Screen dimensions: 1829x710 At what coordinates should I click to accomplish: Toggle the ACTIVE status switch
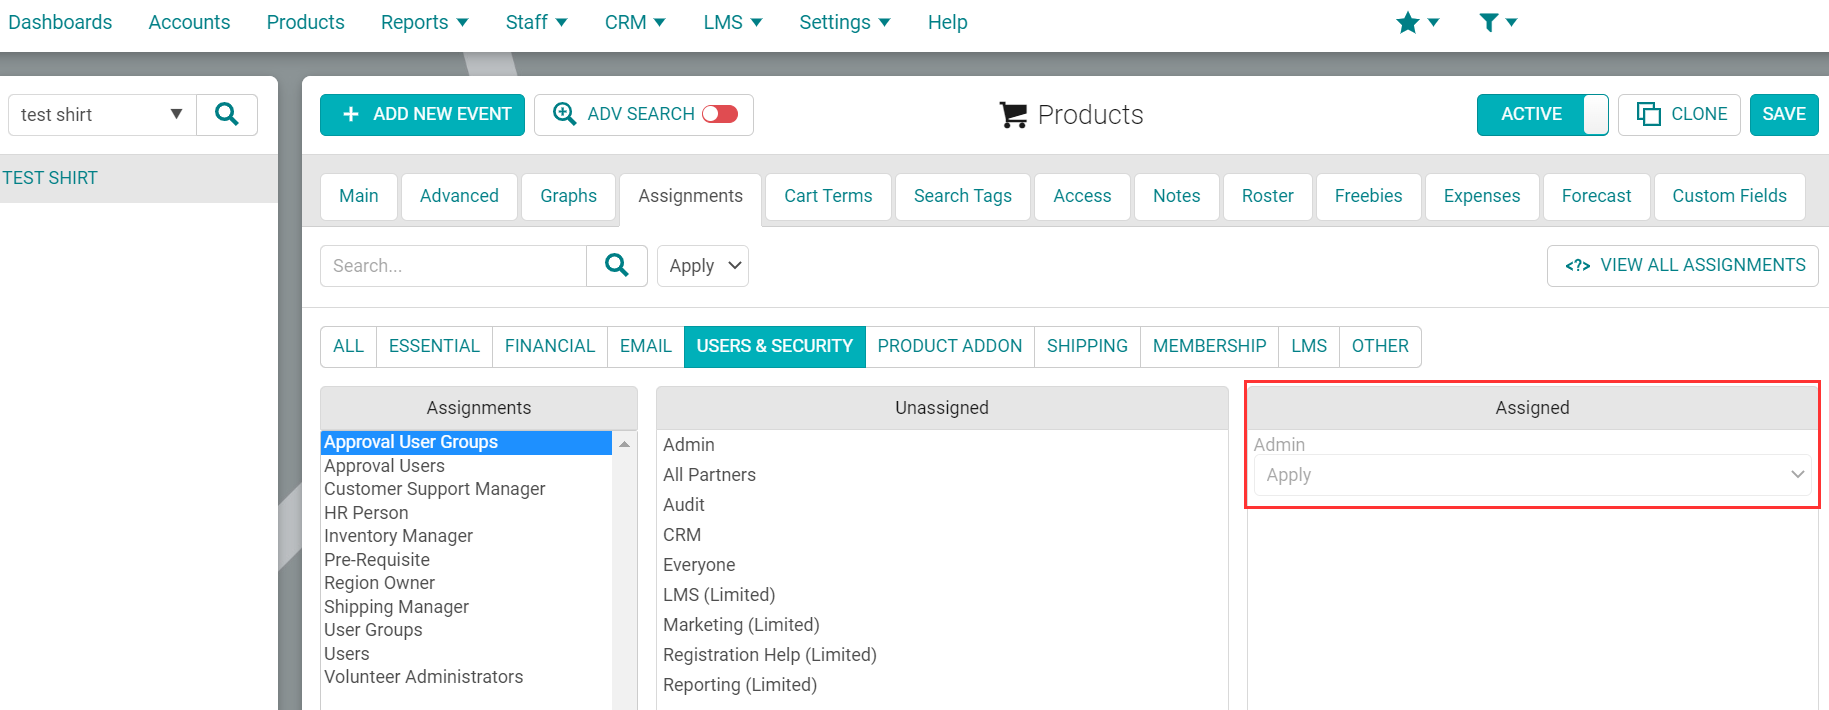[1542, 114]
